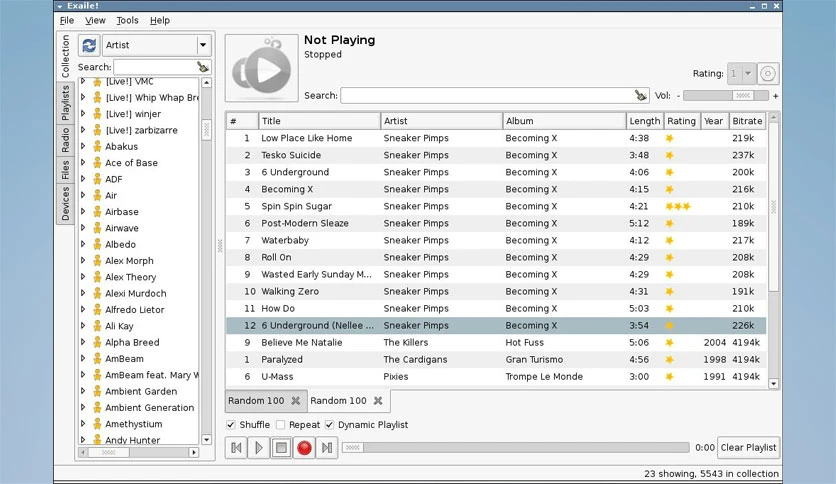Viewport: 836px width, 484px height.
Task: Expand the Amethystium artist node
Action: point(83,424)
